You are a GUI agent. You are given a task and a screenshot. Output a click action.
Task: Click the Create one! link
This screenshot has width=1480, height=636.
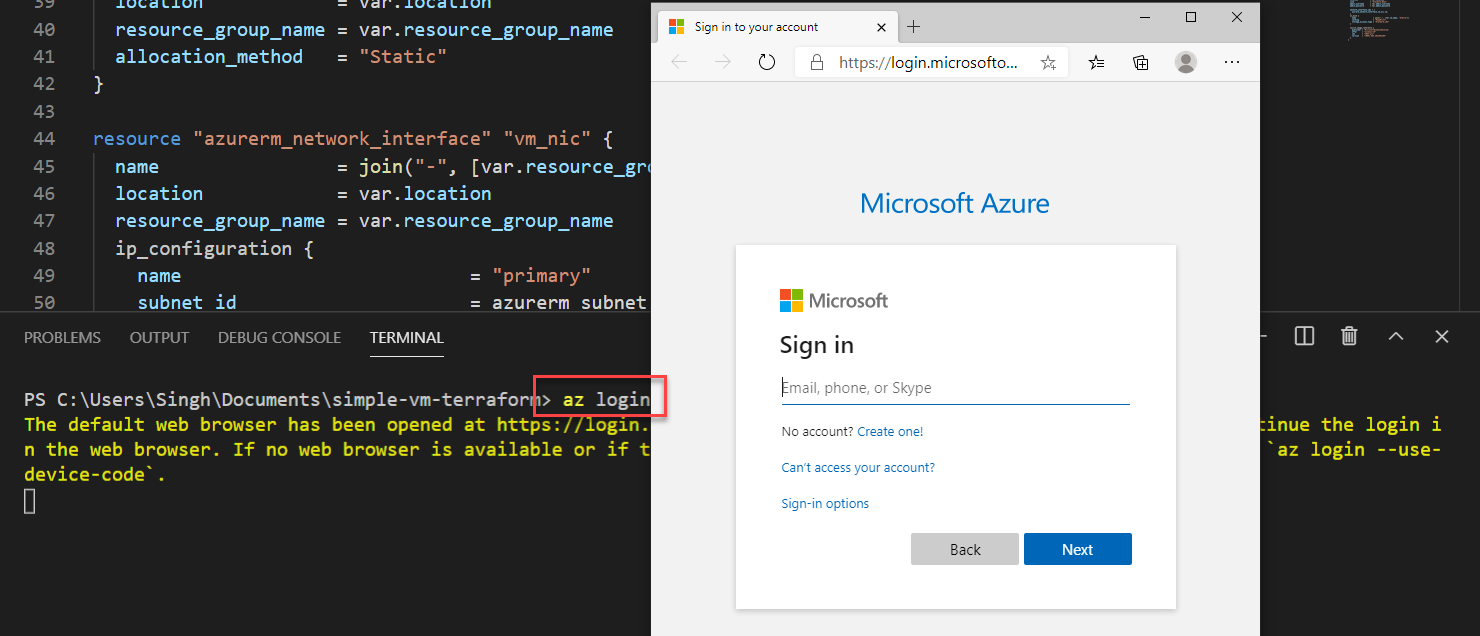(889, 431)
